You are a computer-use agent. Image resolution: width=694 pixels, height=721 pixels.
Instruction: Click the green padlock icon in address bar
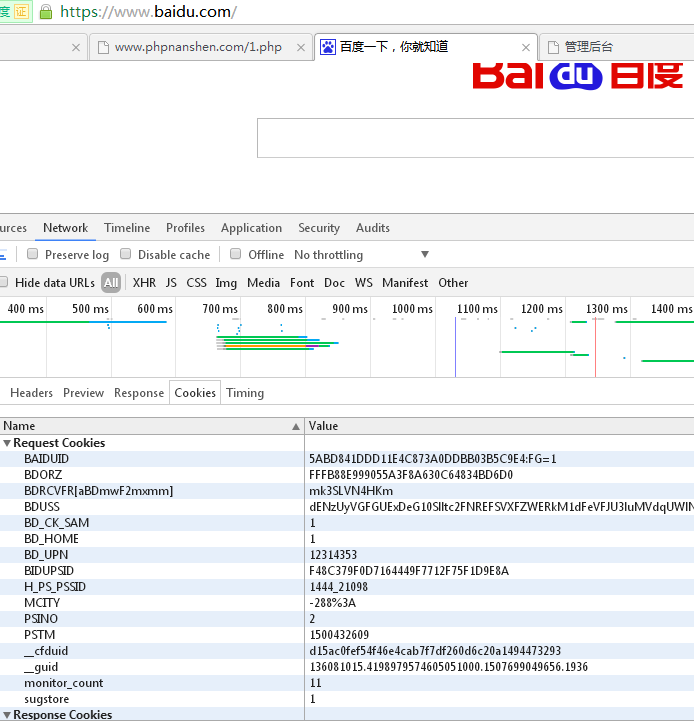[x=46, y=11]
